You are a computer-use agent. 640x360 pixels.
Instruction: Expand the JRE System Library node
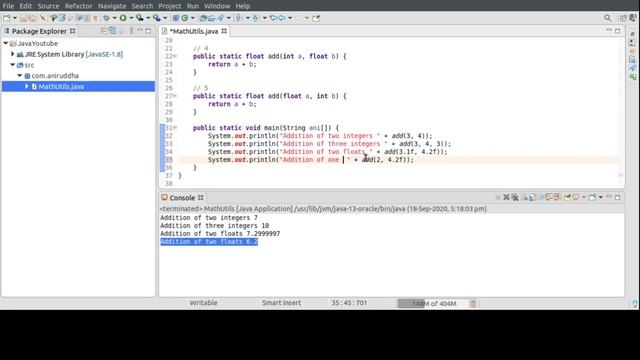click(x=12, y=54)
